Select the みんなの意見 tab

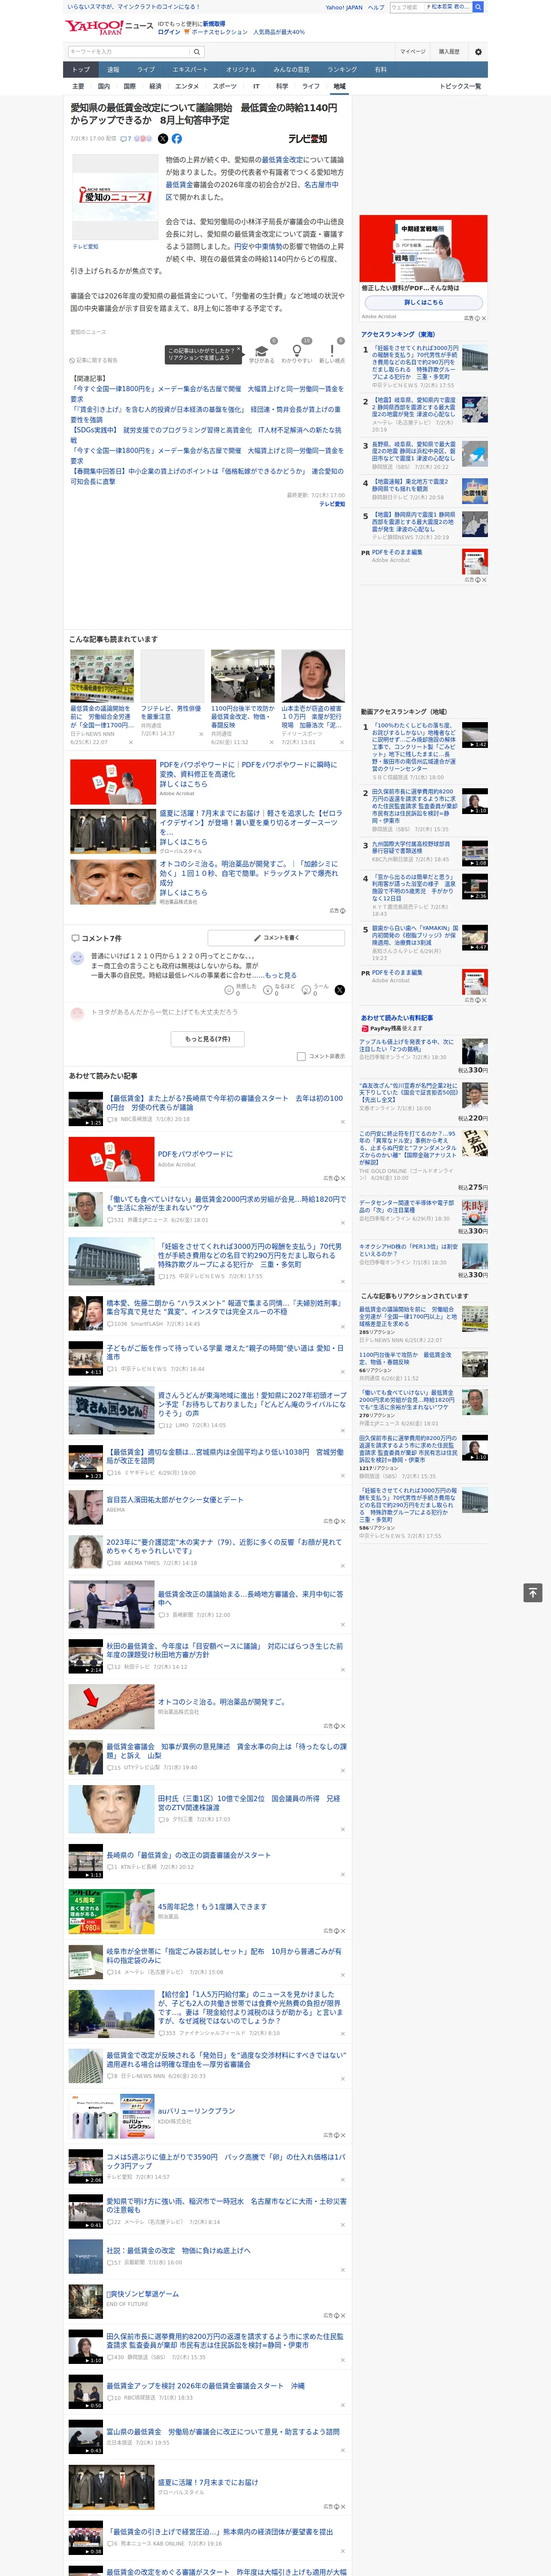[292, 70]
